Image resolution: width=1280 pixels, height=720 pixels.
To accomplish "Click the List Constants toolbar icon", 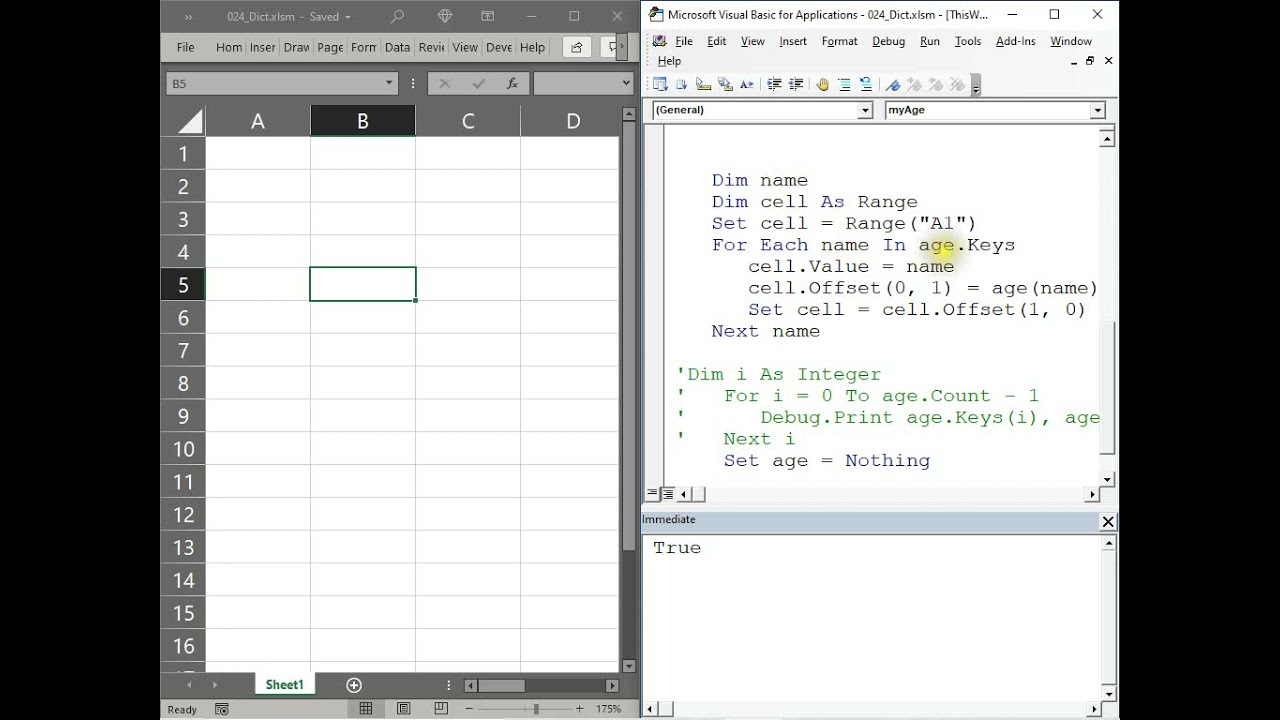I will coord(682,85).
